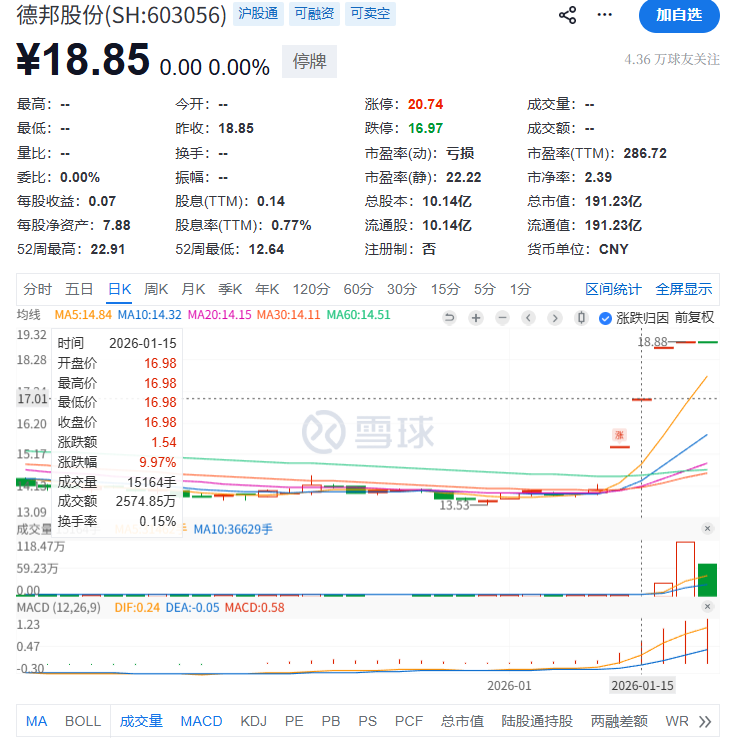The height and width of the screenshot is (745, 729).
Task: Toggle the 成交量 indicator at bottom
Action: (141, 721)
